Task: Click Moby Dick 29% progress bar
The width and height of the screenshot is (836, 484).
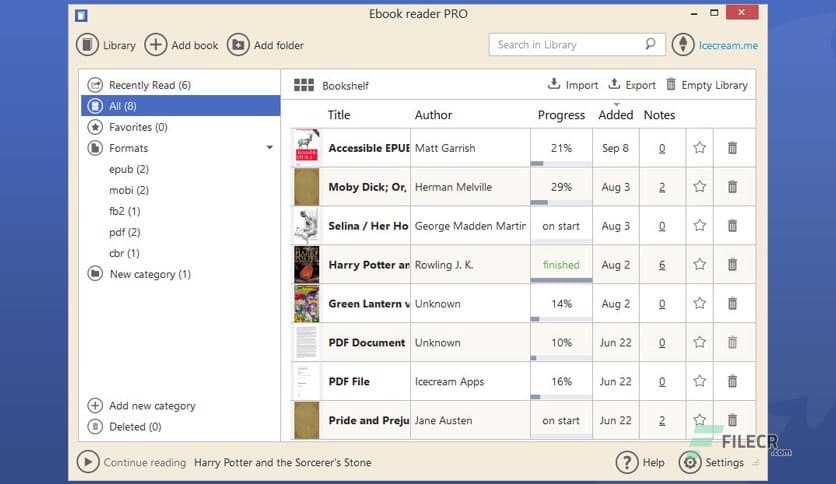Action: [561, 202]
